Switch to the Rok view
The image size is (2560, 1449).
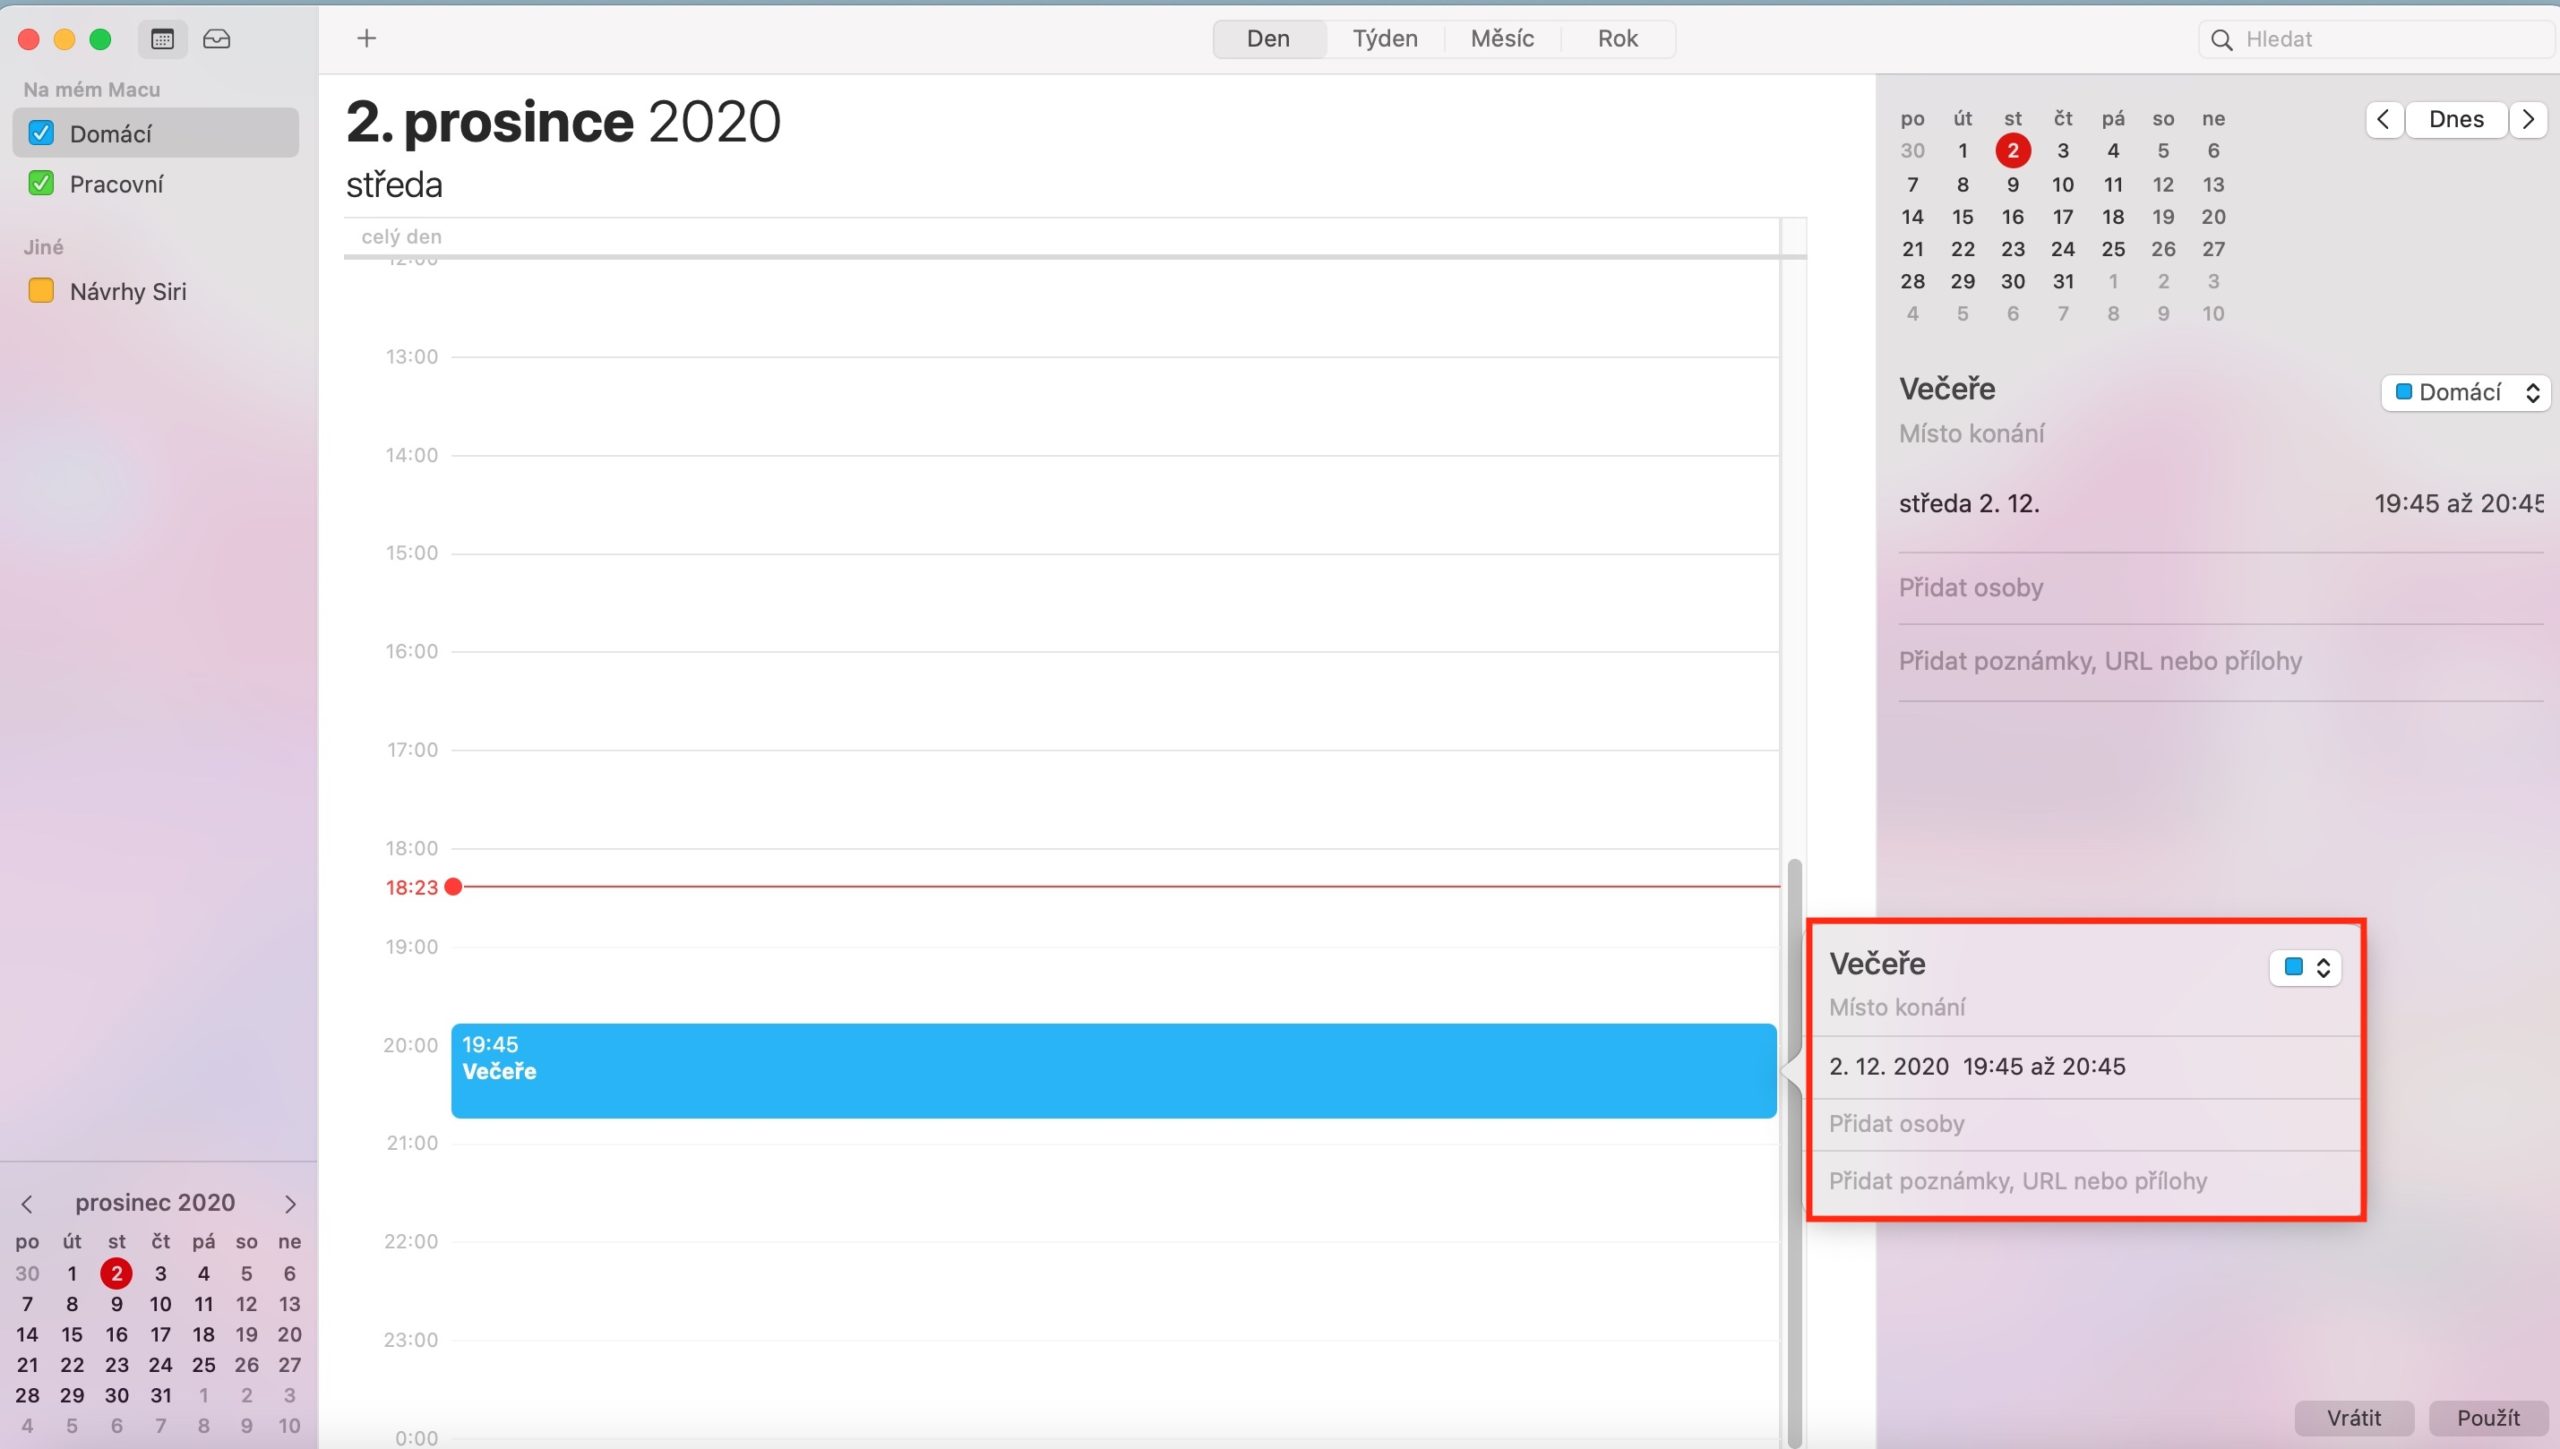pos(1617,38)
